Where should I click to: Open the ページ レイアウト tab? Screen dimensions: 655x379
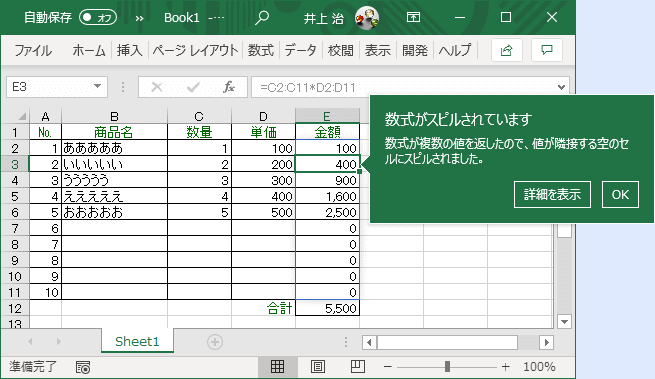[x=195, y=51]
